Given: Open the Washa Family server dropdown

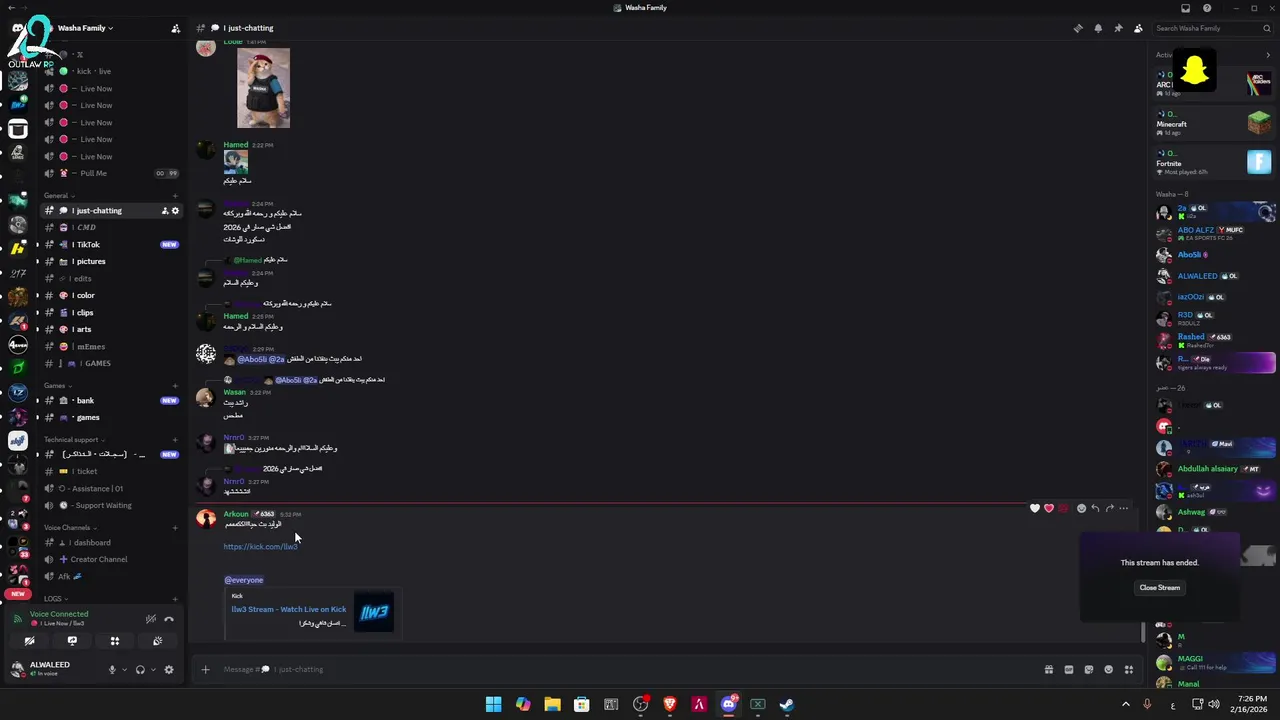Looking at the screenshot, I should tap(85, 28).
